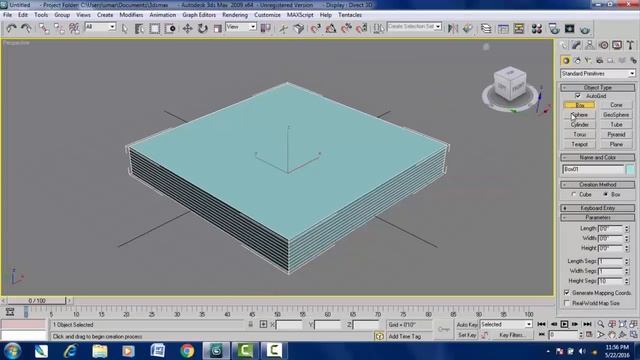Select the Cameras category icon
The image size is (640, 360).
599,60
